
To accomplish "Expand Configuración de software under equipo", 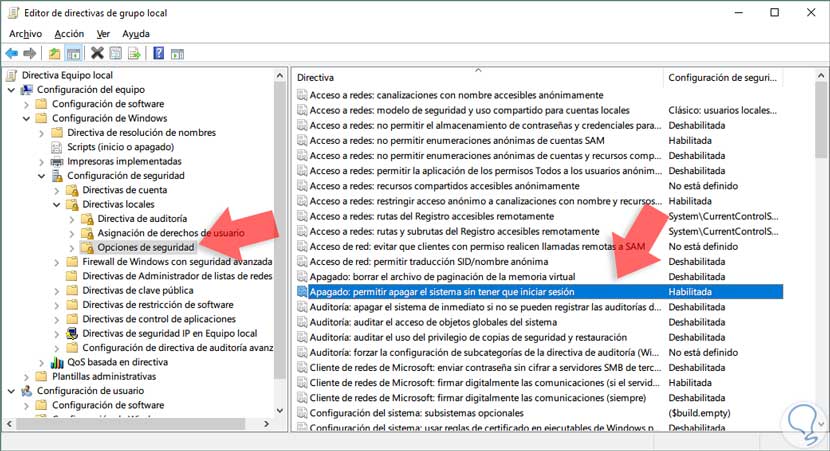I will [x=26, y=104].
